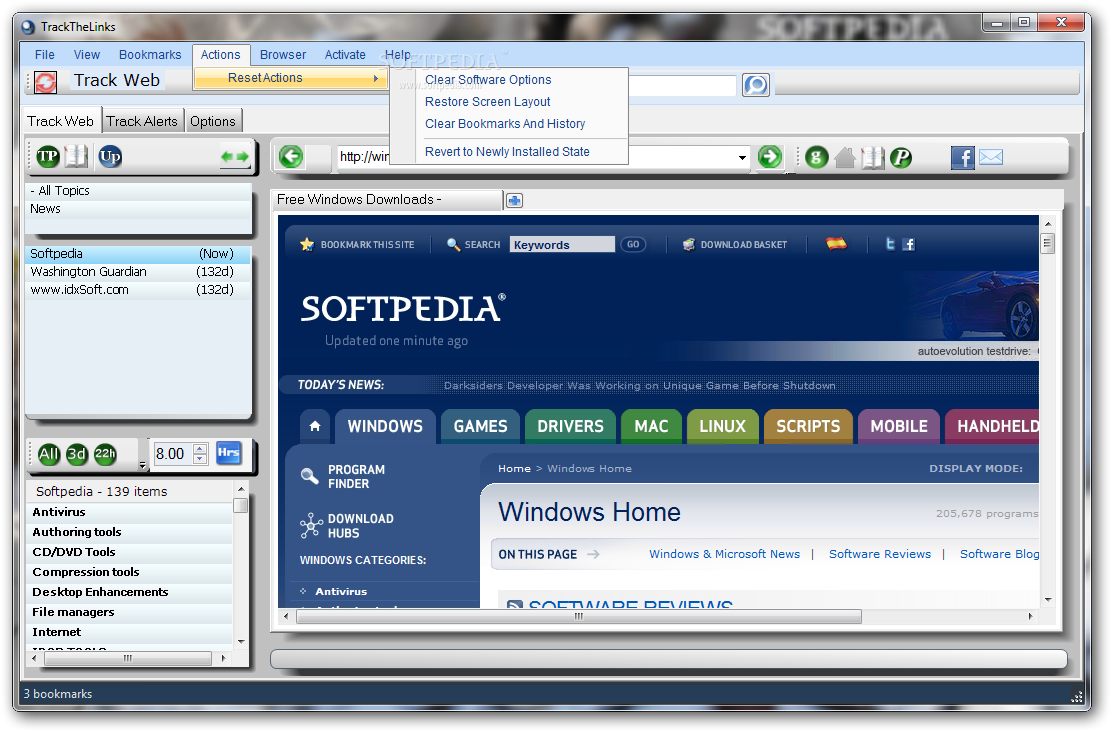Screen dimensions: 1112x732
Task: Share via the Facebook icon in the toolbar
Action: (962, 157)
